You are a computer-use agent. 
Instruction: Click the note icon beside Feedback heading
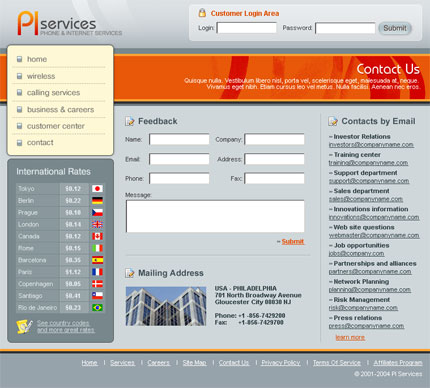pos(130,121)
